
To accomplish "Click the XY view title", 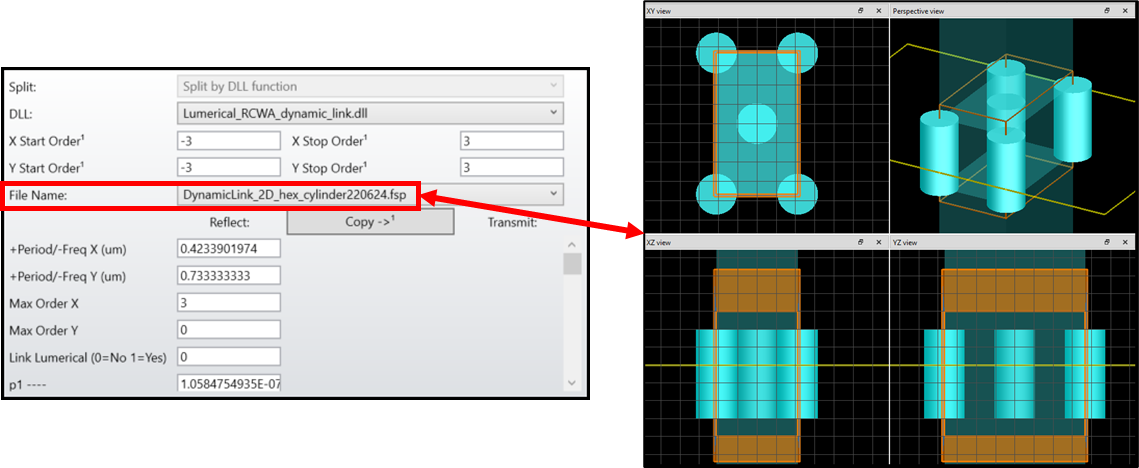I will [660, 11].
